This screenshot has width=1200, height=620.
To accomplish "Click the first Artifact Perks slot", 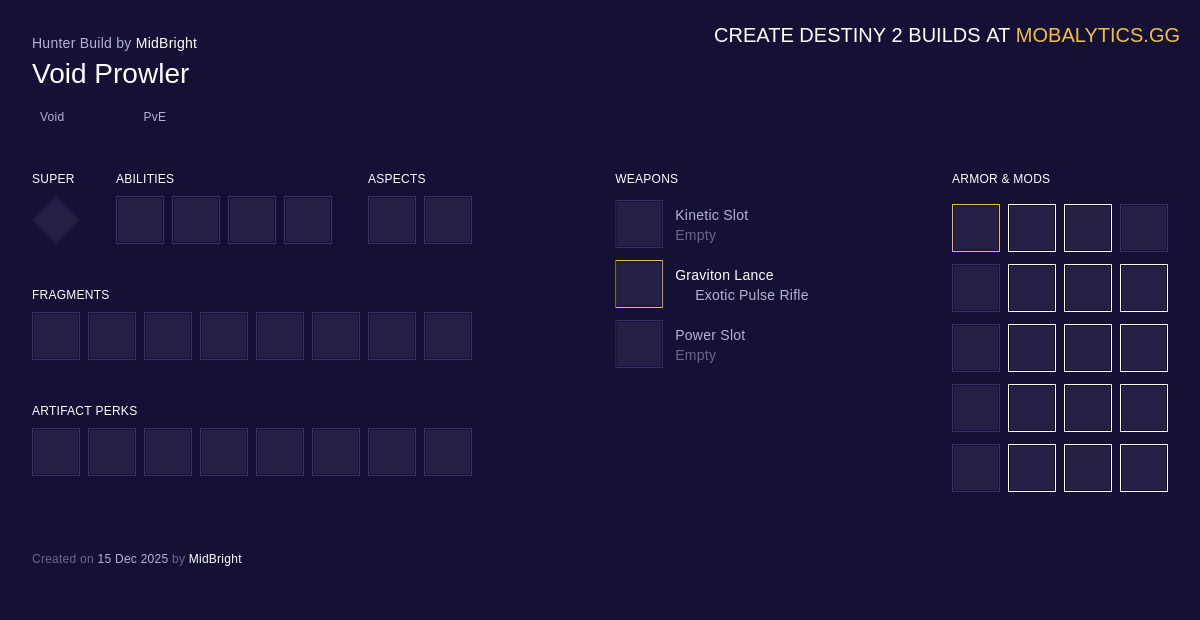I will [56, 452].
